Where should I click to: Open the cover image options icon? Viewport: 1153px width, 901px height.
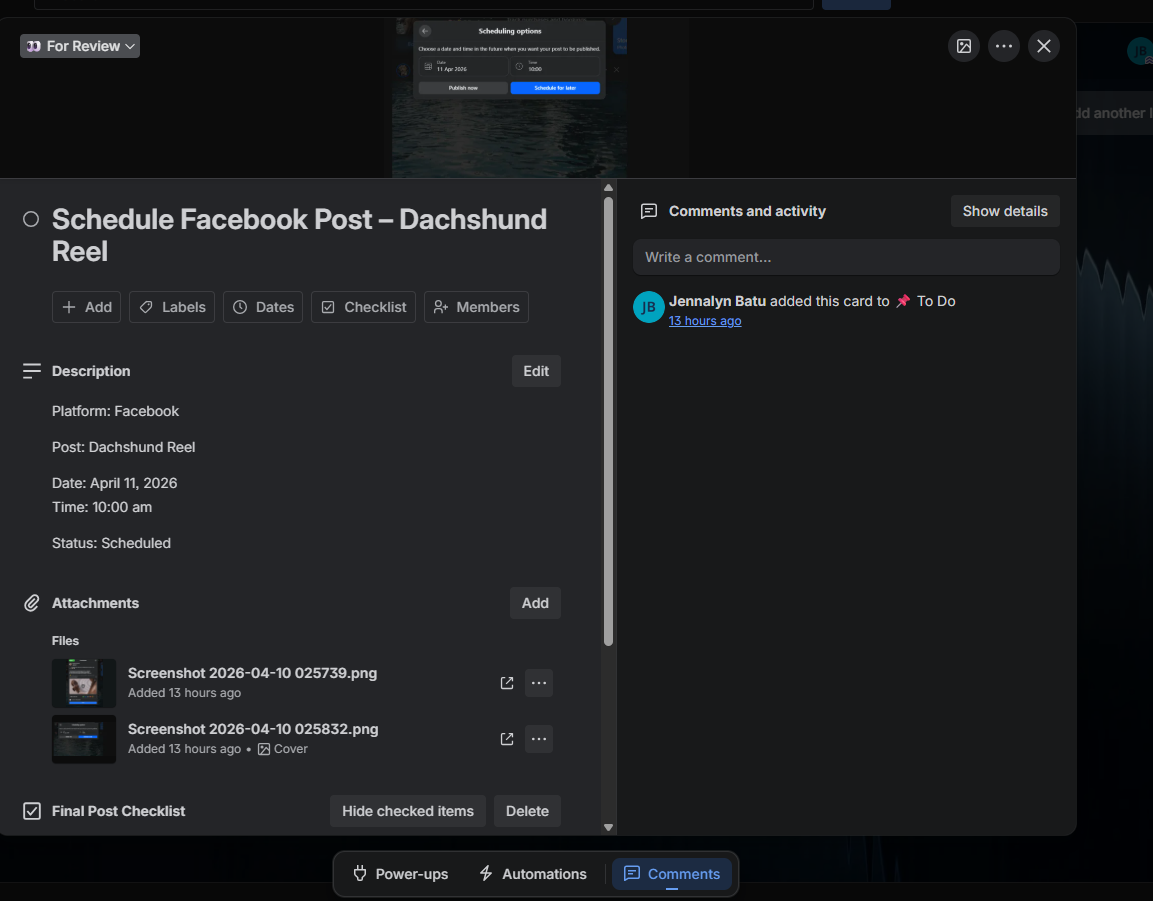pos(963,46)
